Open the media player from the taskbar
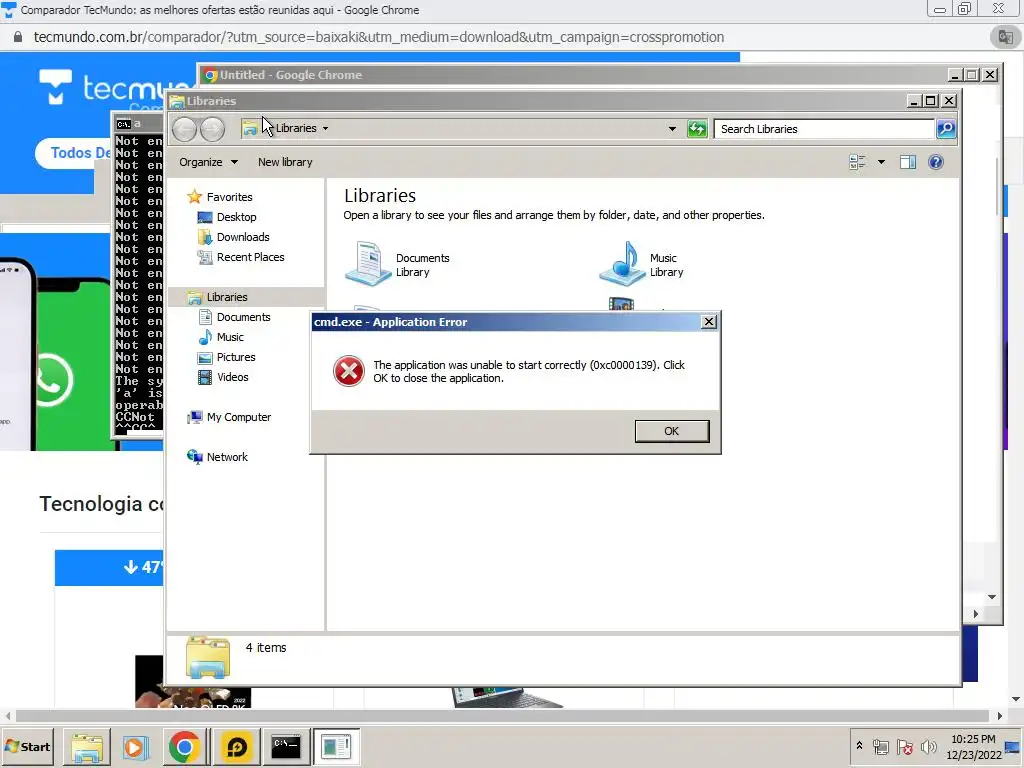This screenshot has height=768, width=1024. 135,746
